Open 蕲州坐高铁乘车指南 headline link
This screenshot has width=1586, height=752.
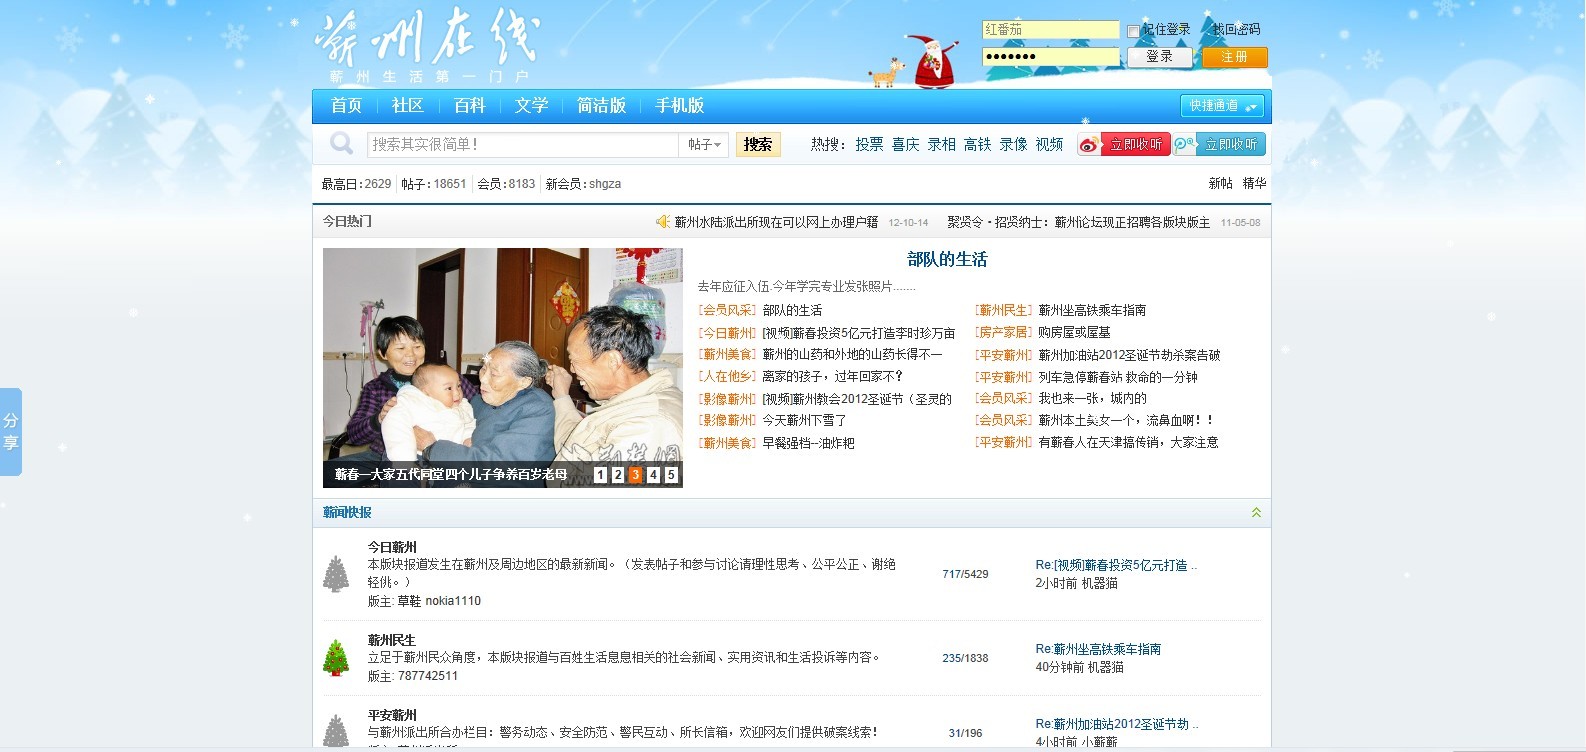(x=1092, y=311)
